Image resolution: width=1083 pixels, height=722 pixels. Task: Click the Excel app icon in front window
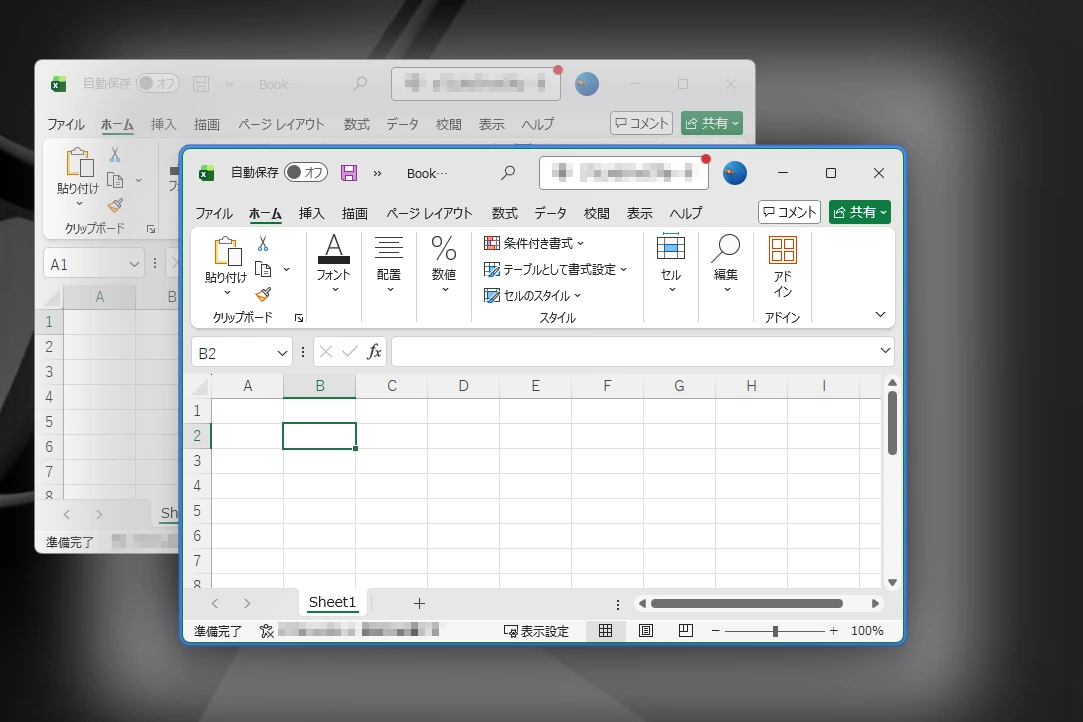[x=206, y=173]
